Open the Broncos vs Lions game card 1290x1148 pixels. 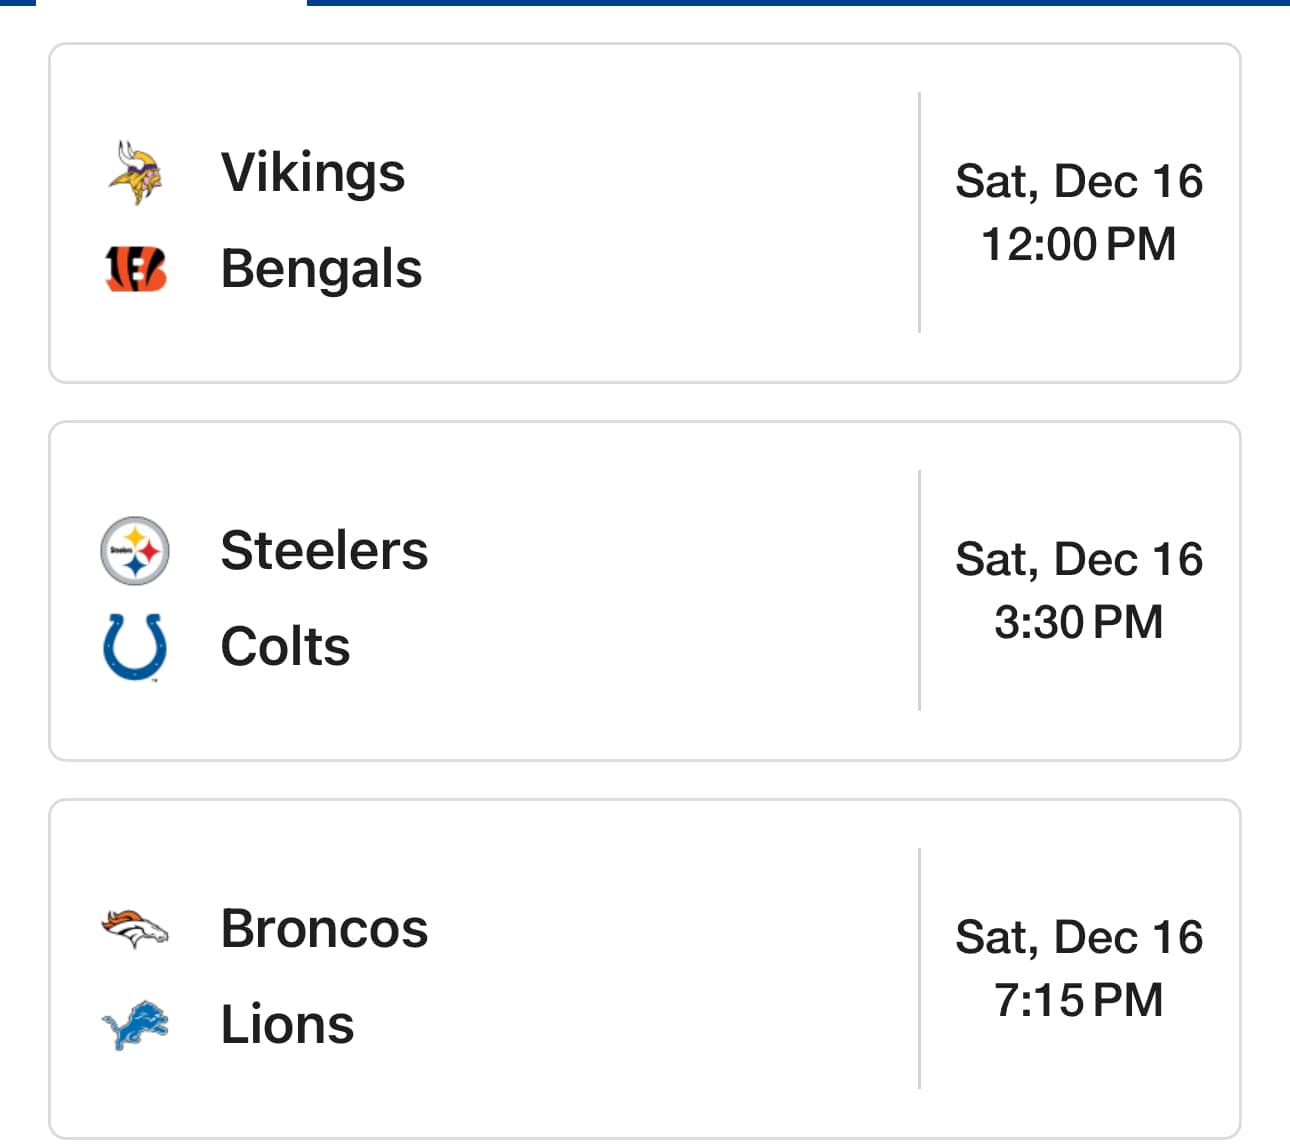645,969
